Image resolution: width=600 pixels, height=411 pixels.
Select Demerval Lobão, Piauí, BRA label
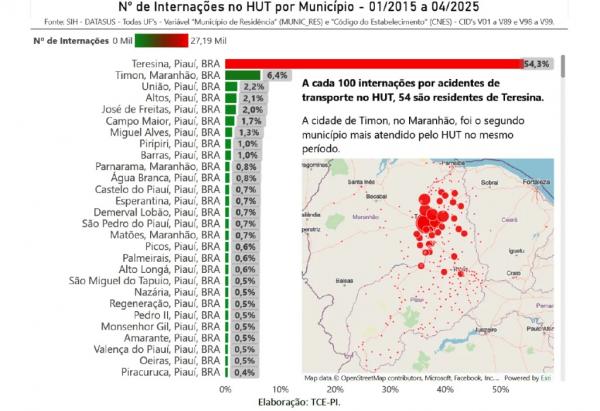(157, 212)
